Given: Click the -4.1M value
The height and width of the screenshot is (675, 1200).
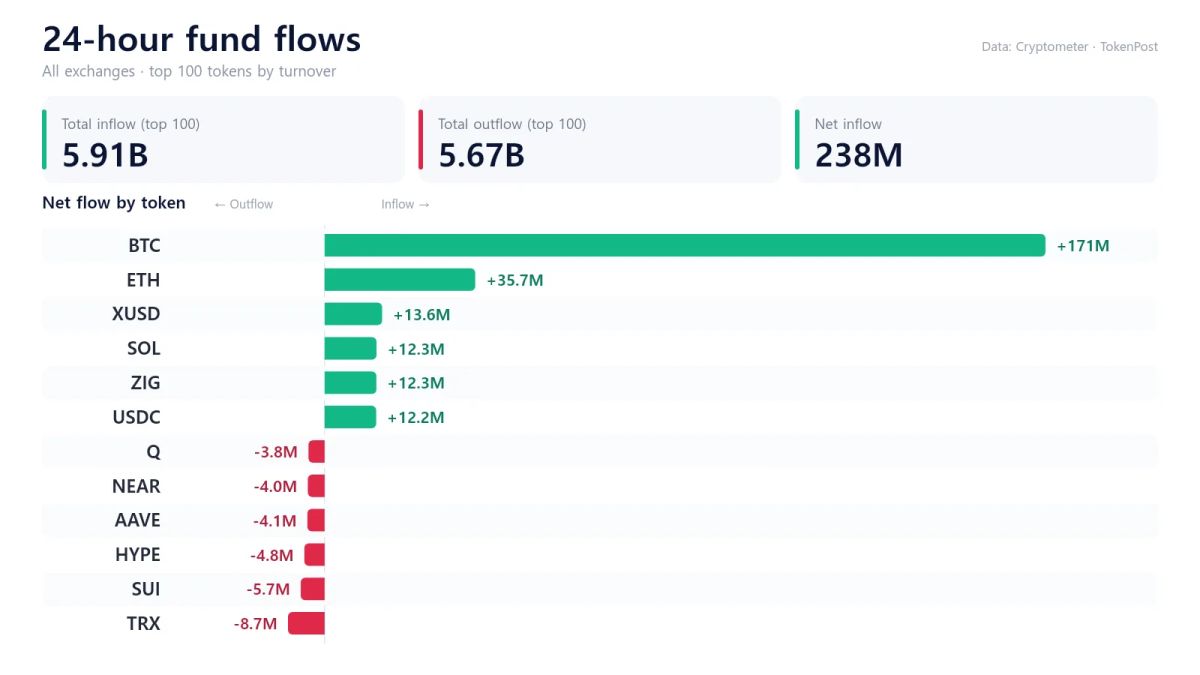Looking at the screenshot, I should 275,521.
